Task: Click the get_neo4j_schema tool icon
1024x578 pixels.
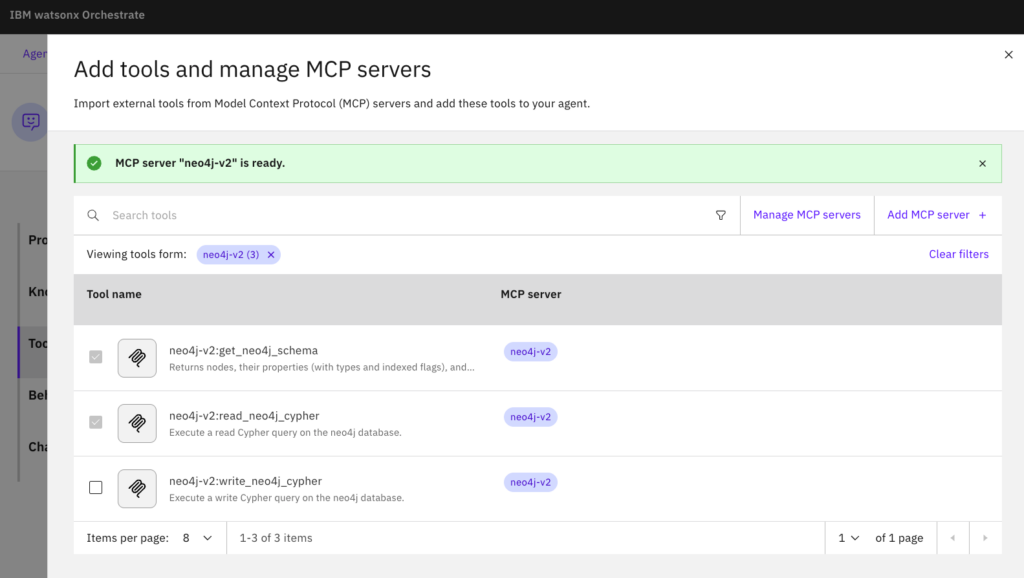Action: [137, 357]
